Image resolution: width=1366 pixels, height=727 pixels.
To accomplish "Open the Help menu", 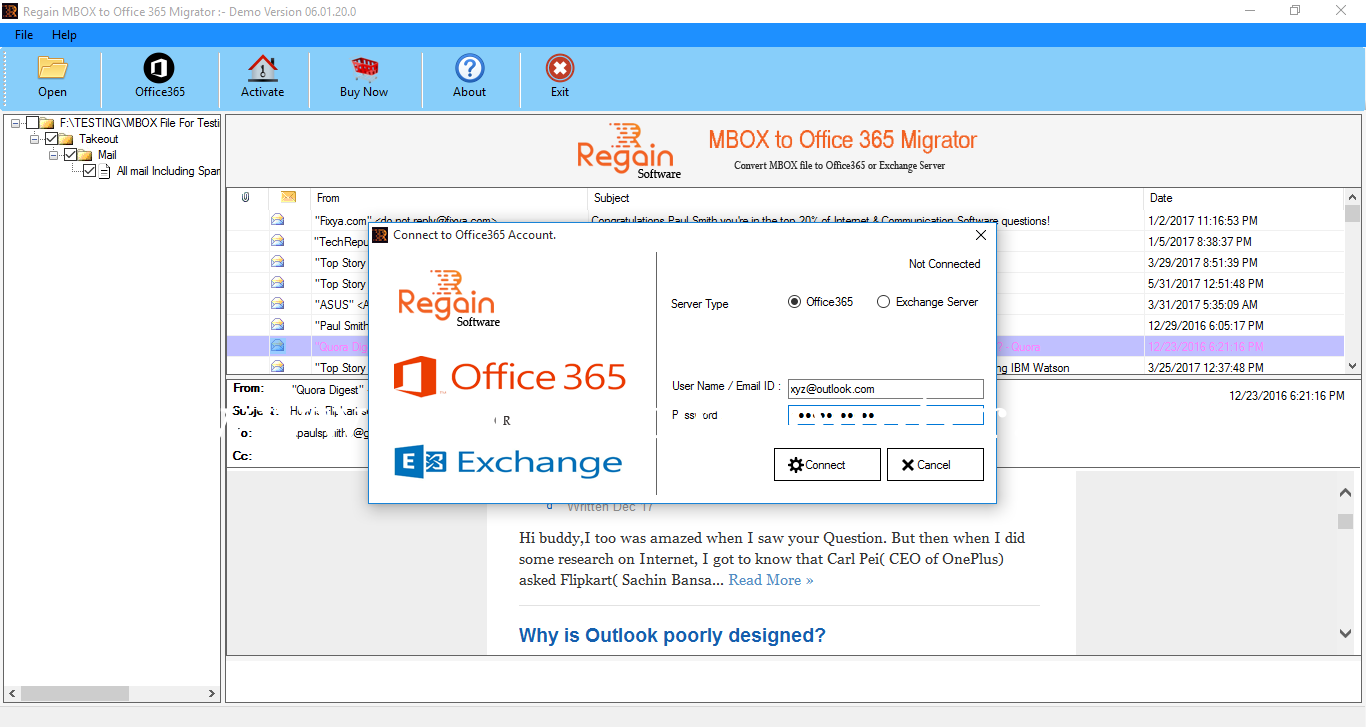I will tap(64, 35).
